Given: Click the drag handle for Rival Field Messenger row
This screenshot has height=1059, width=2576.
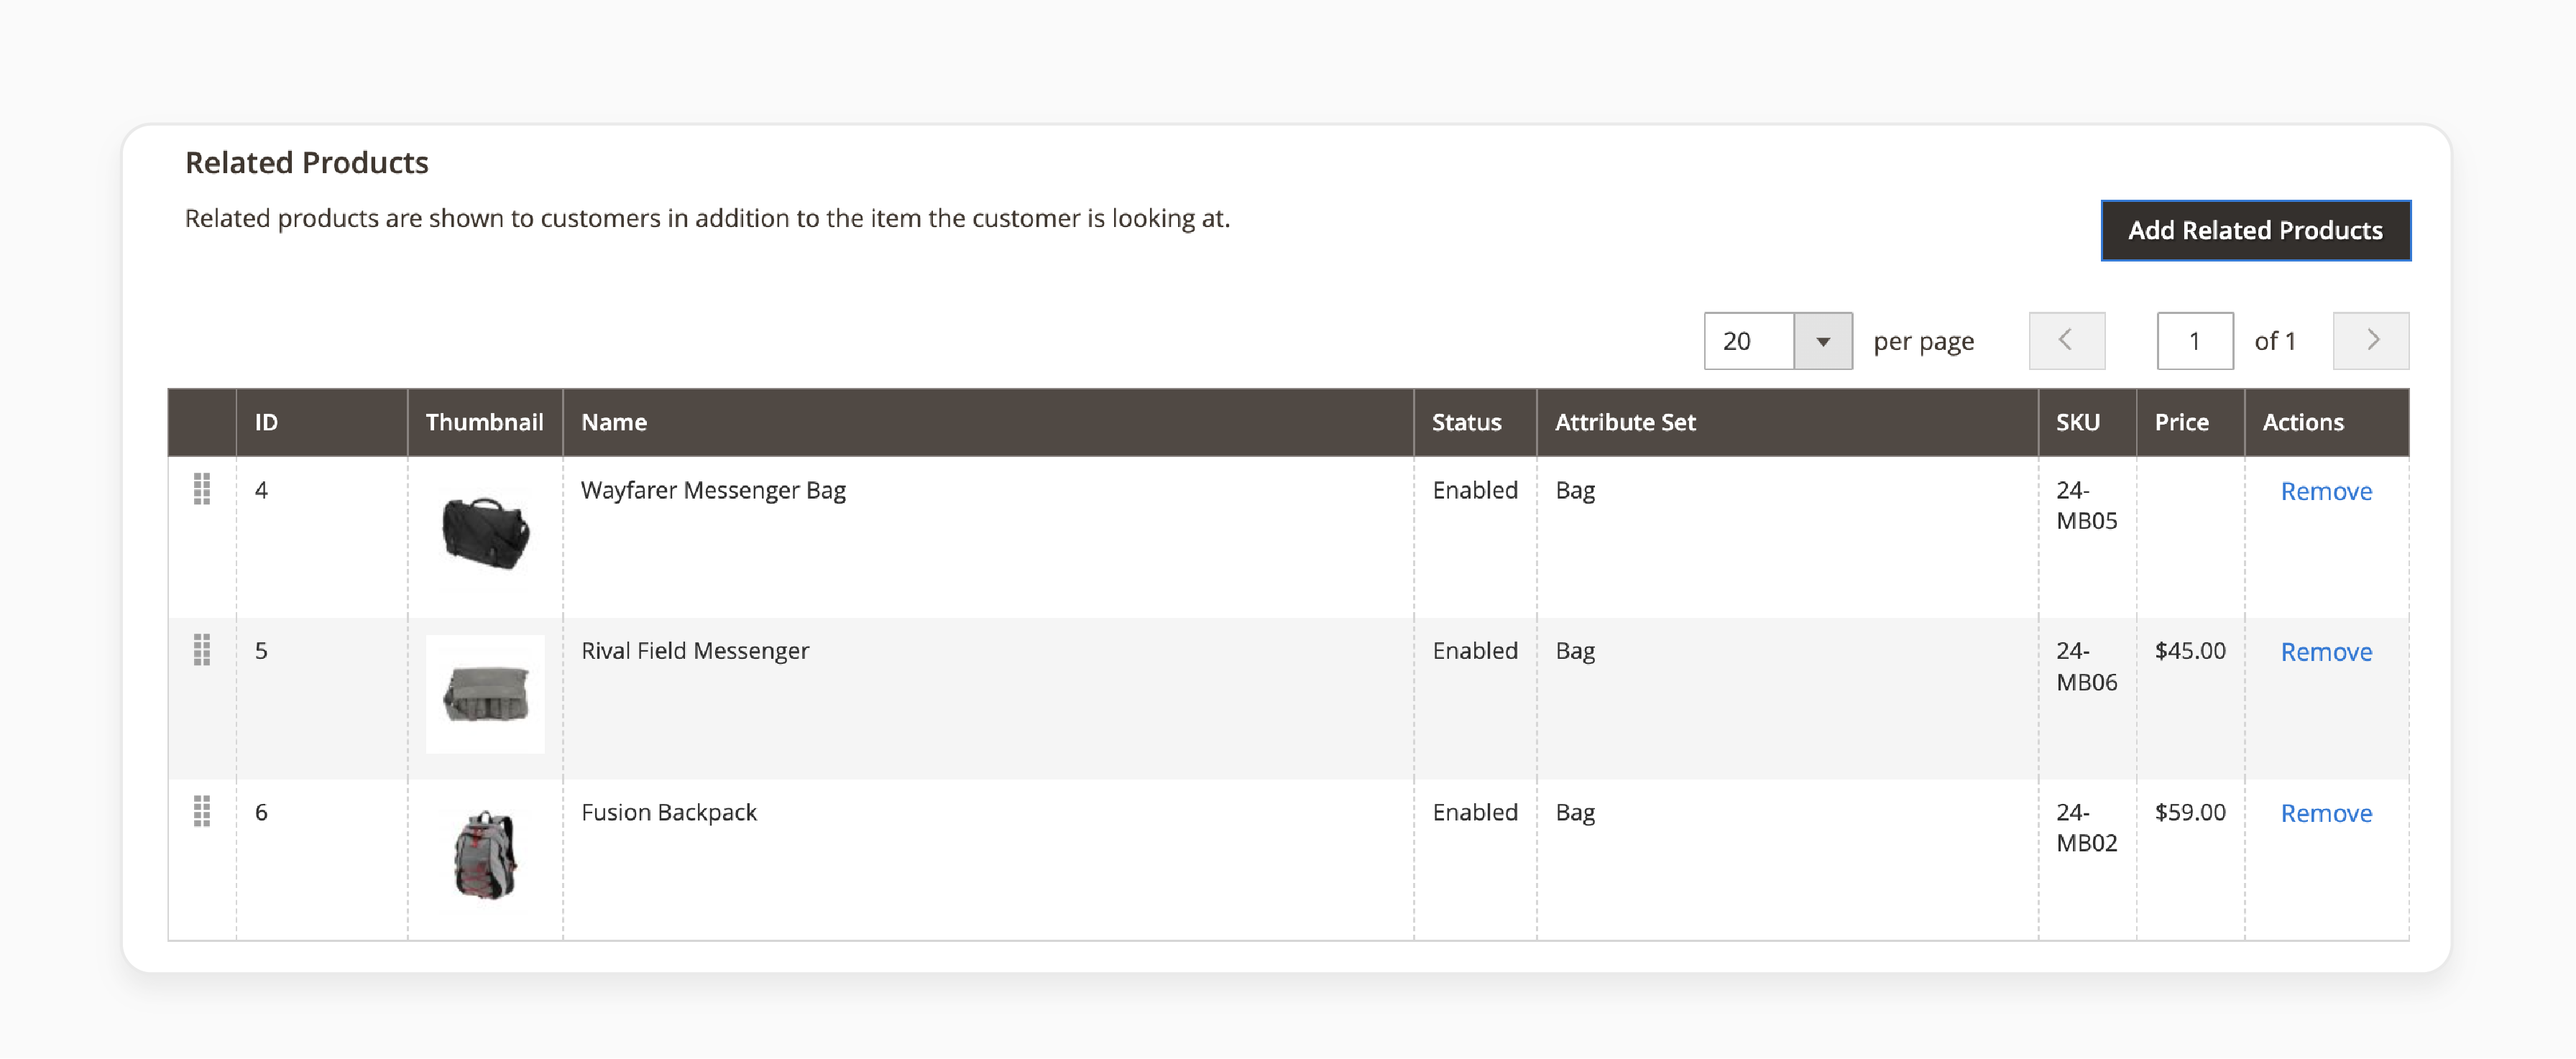Looking at the screenshot, I should pos(201,650).
